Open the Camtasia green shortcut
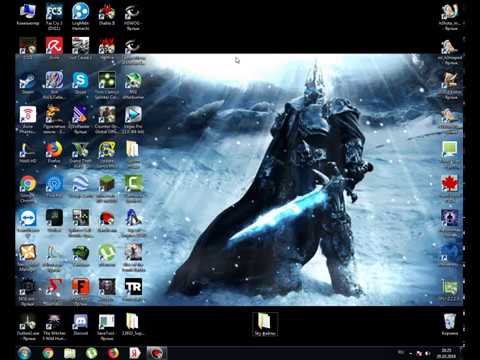 coord(134,189)
